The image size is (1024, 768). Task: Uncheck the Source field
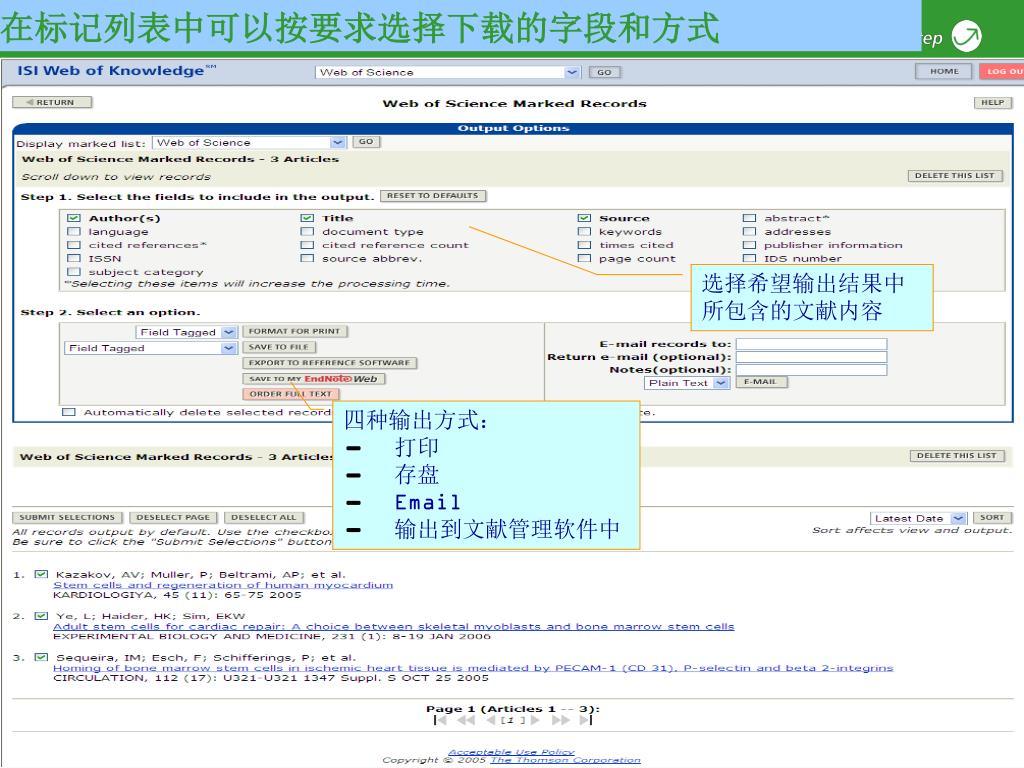point(584,218)
